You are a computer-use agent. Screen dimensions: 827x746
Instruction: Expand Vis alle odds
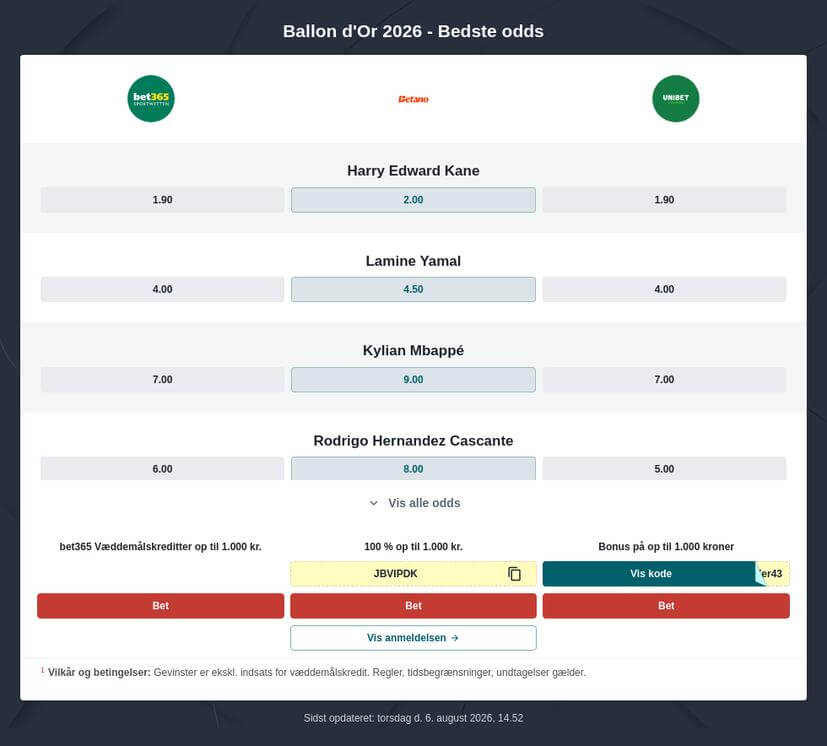click(x=414, y=503)
